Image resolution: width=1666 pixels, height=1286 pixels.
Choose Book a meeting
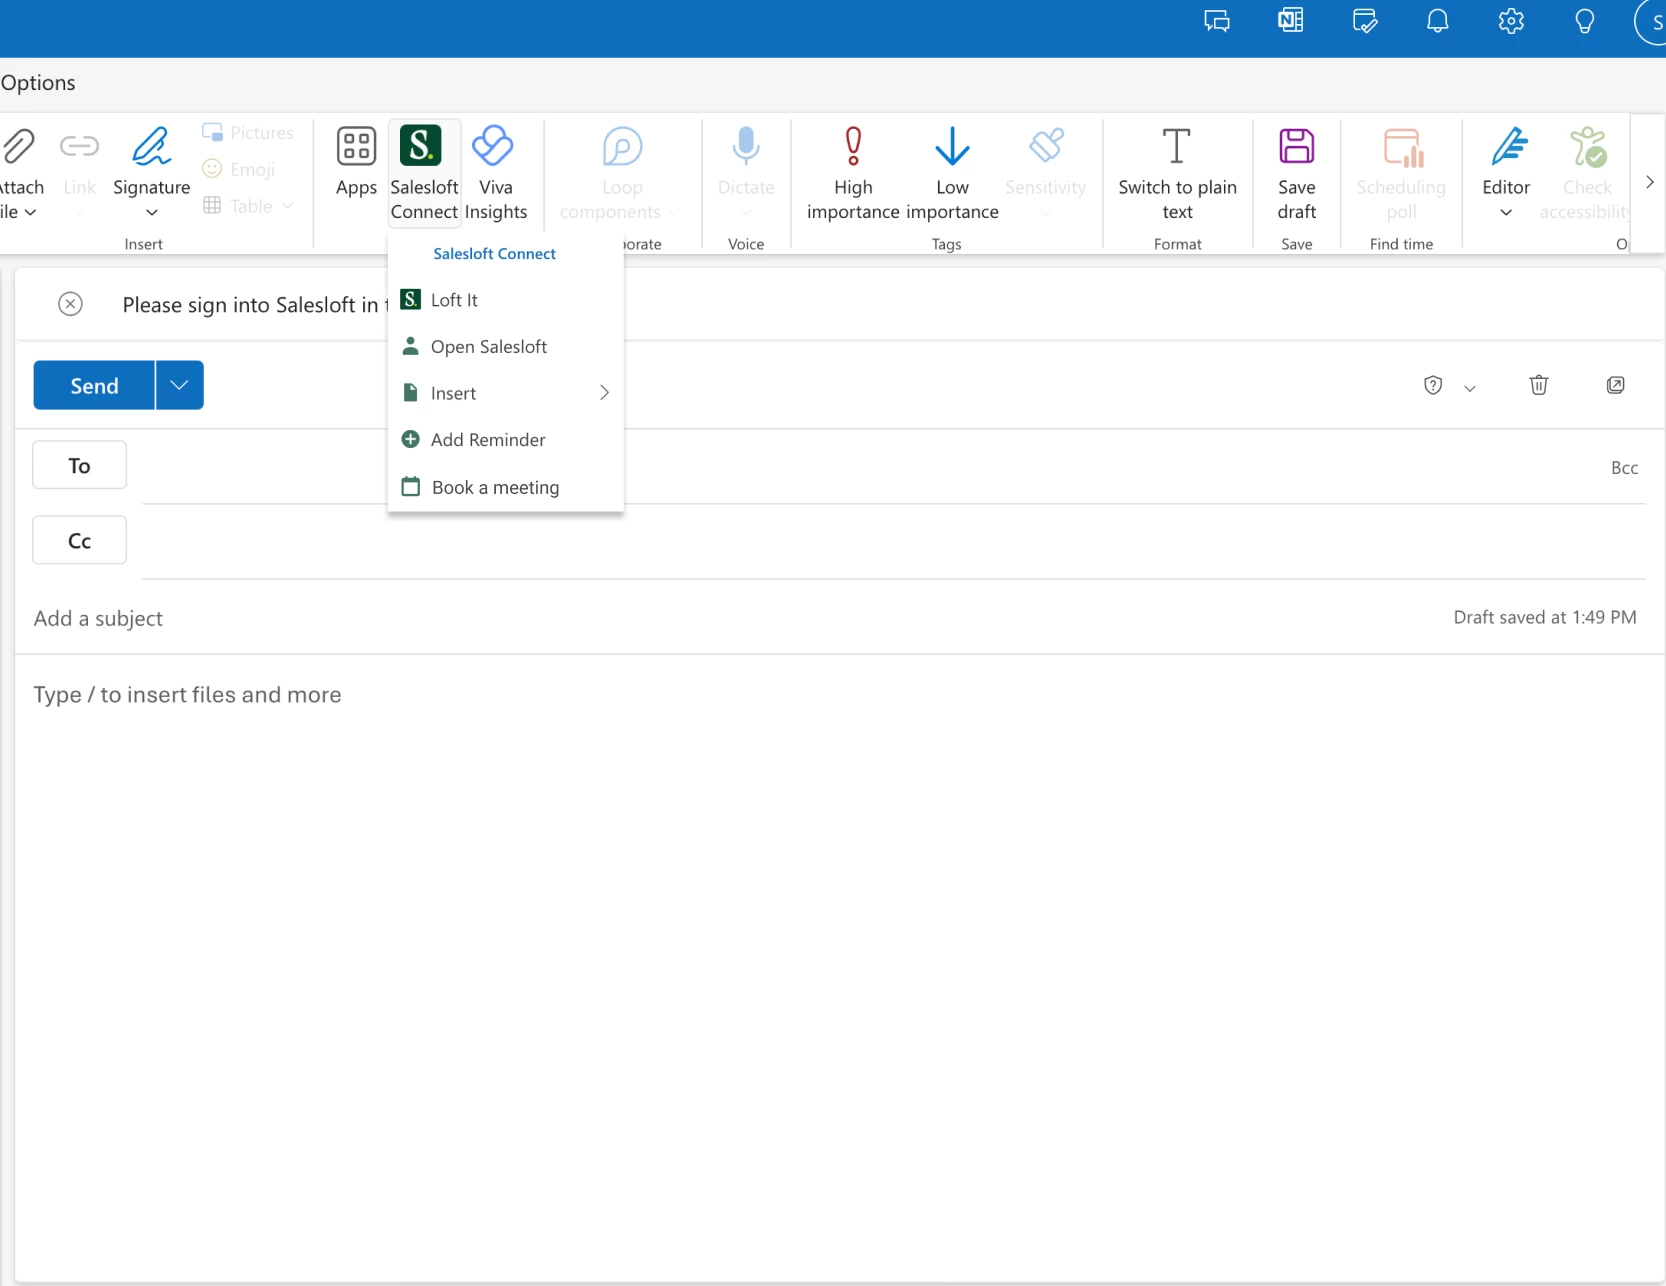[x=505, y=487]
